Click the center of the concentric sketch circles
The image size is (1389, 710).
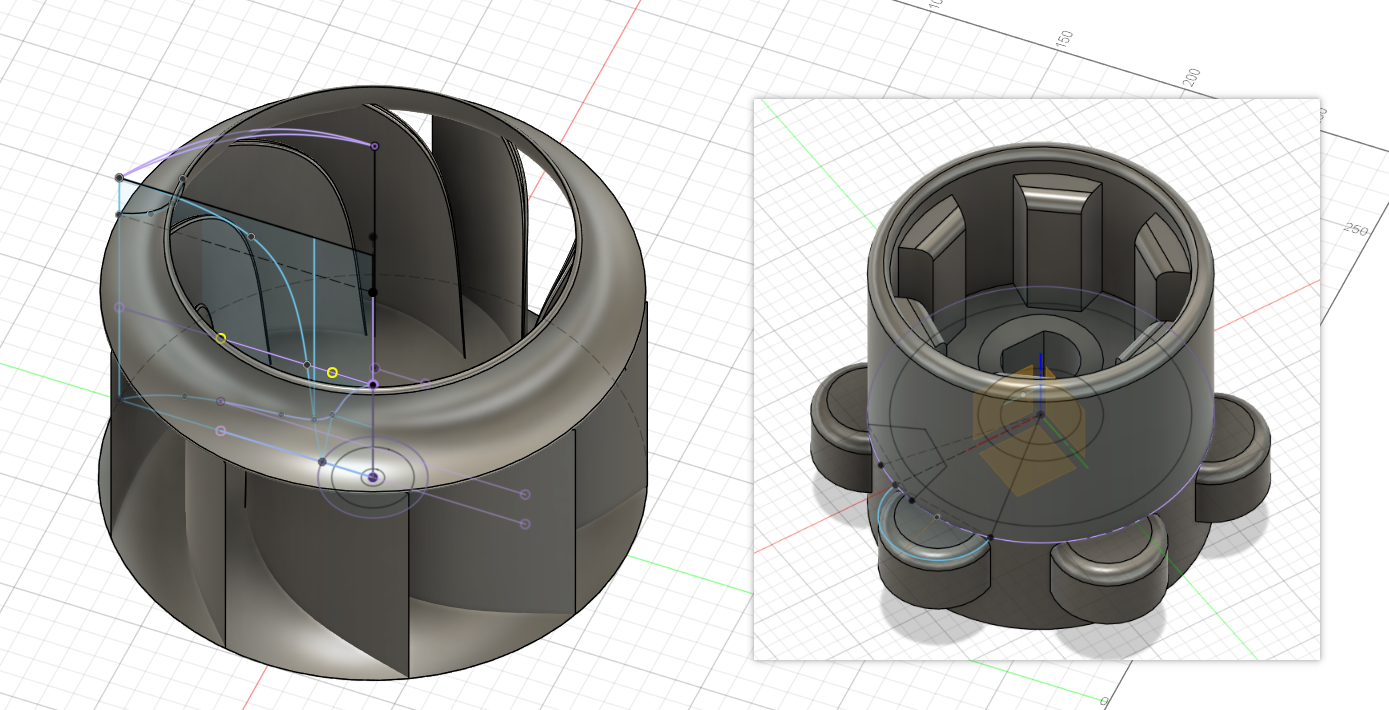pyautogui.click(x=373, y=477)
